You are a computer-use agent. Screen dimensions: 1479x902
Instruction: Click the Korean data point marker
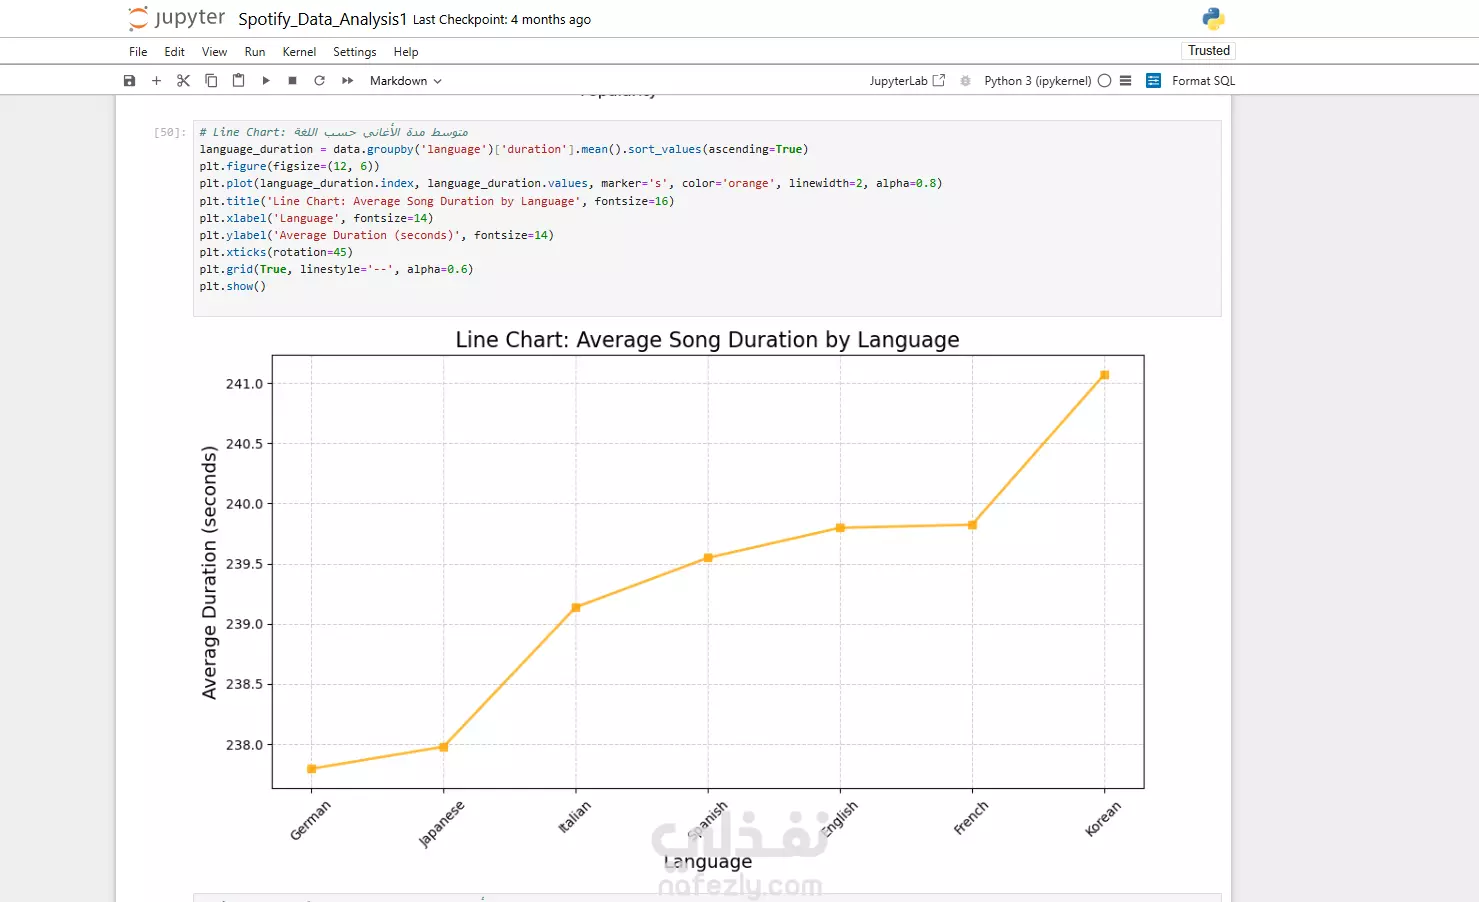(1104, 375)
